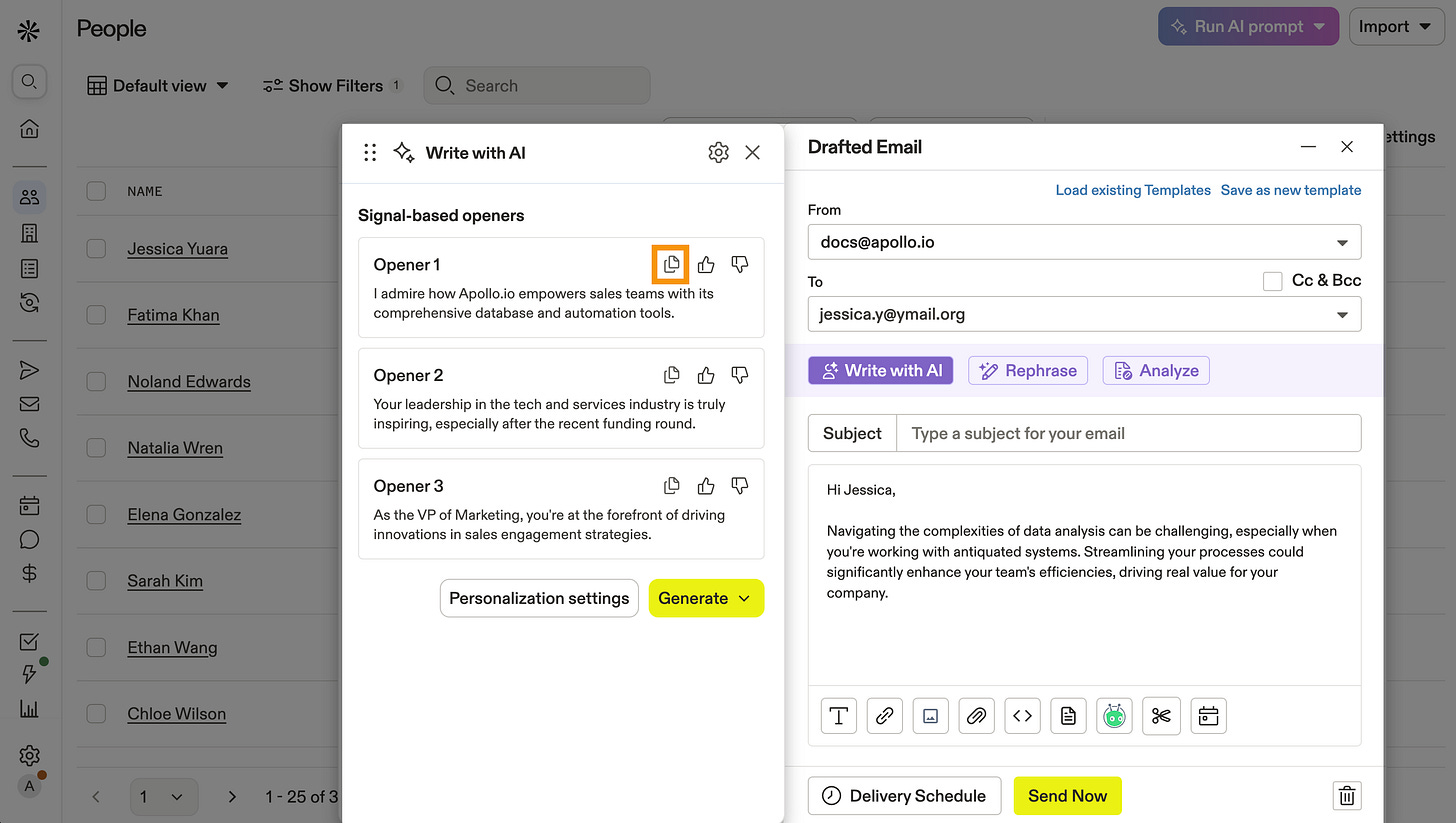Open the To recipient dropdown

pyautogui.click(x=1084, y=314)
